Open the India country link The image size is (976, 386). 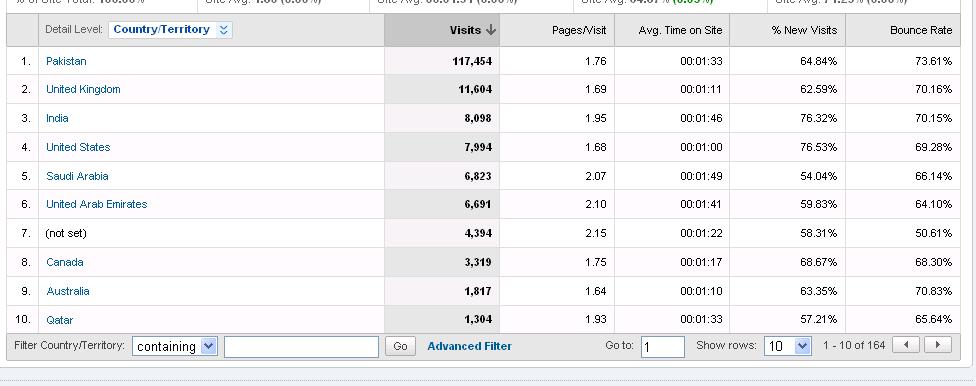point(57,118)
